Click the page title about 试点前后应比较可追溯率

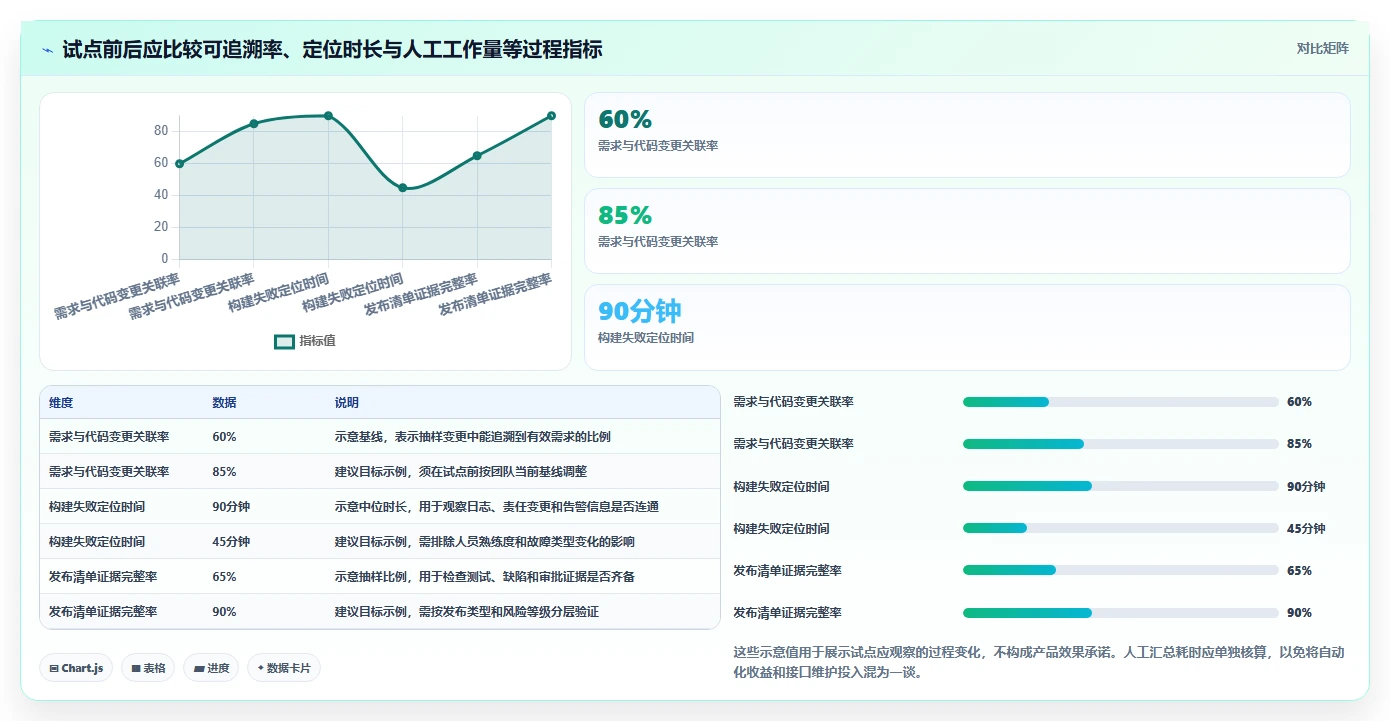click(x=332, y=50)
